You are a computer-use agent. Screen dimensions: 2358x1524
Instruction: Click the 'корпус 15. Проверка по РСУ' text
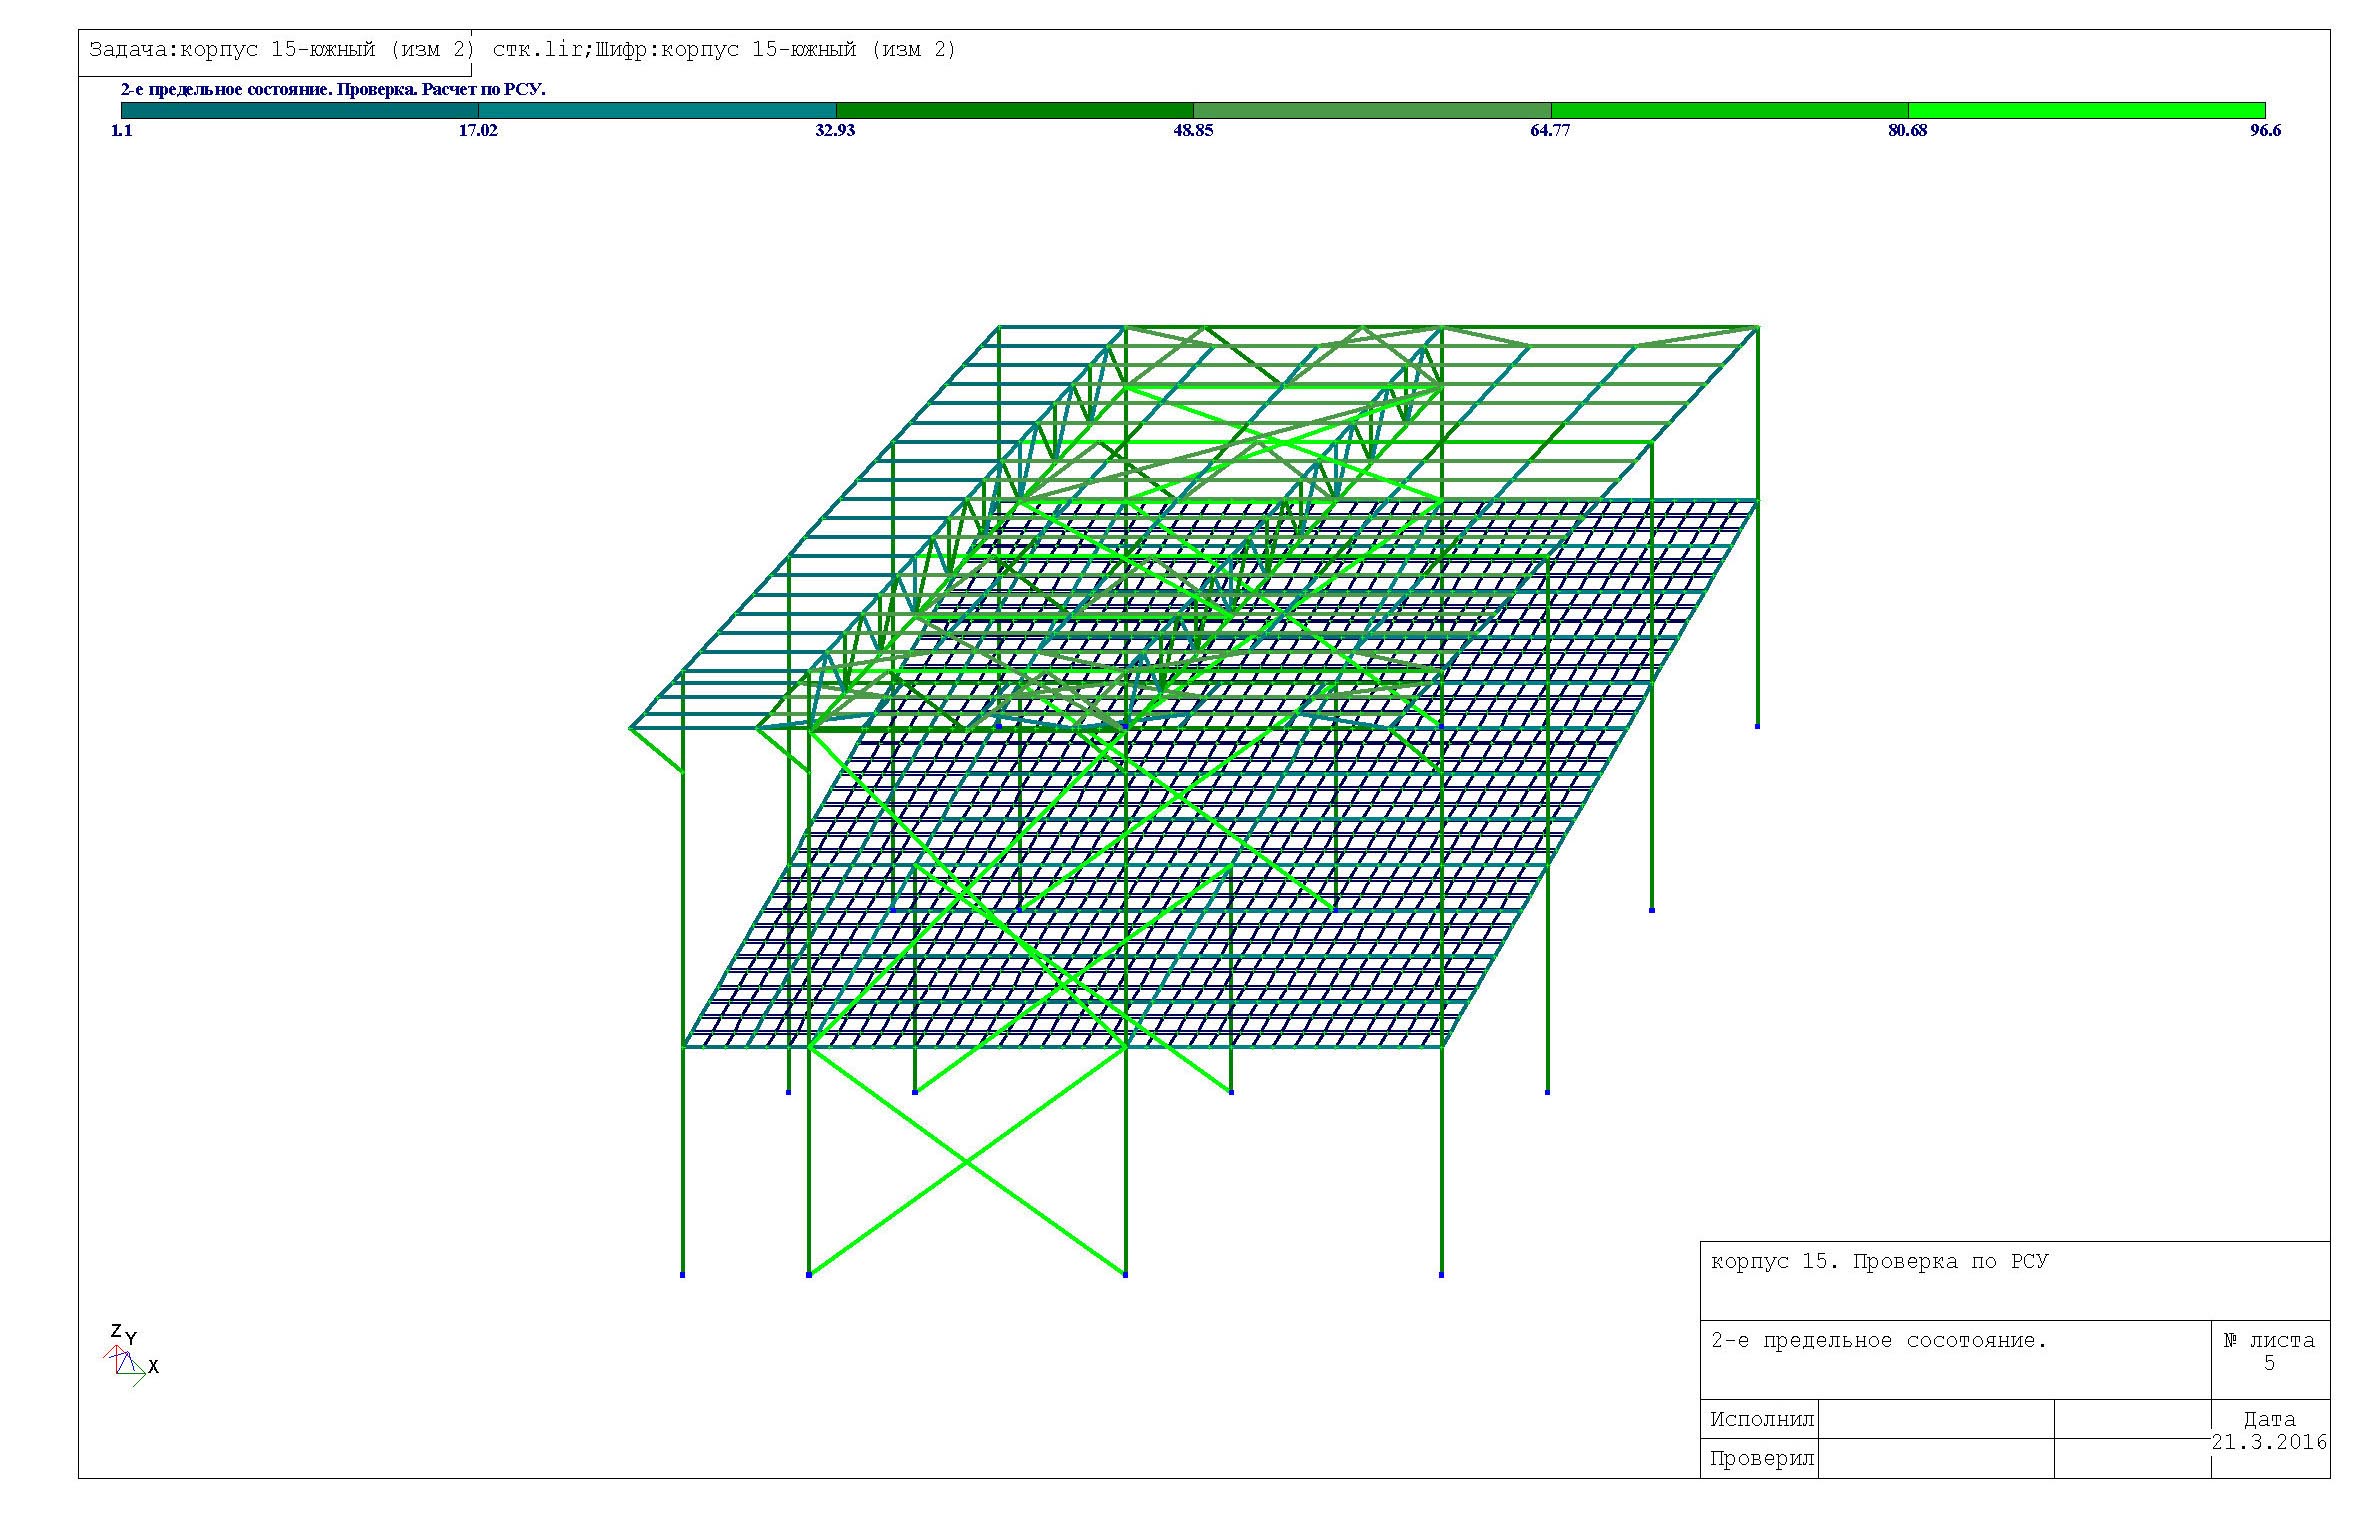point(1879,1262)
